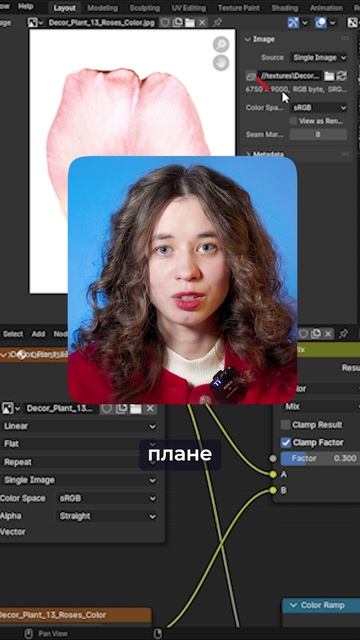Screen dimensions: 360x640
Task: Switch to the Modeling workspace tab
Action: [x=102, y=8]
